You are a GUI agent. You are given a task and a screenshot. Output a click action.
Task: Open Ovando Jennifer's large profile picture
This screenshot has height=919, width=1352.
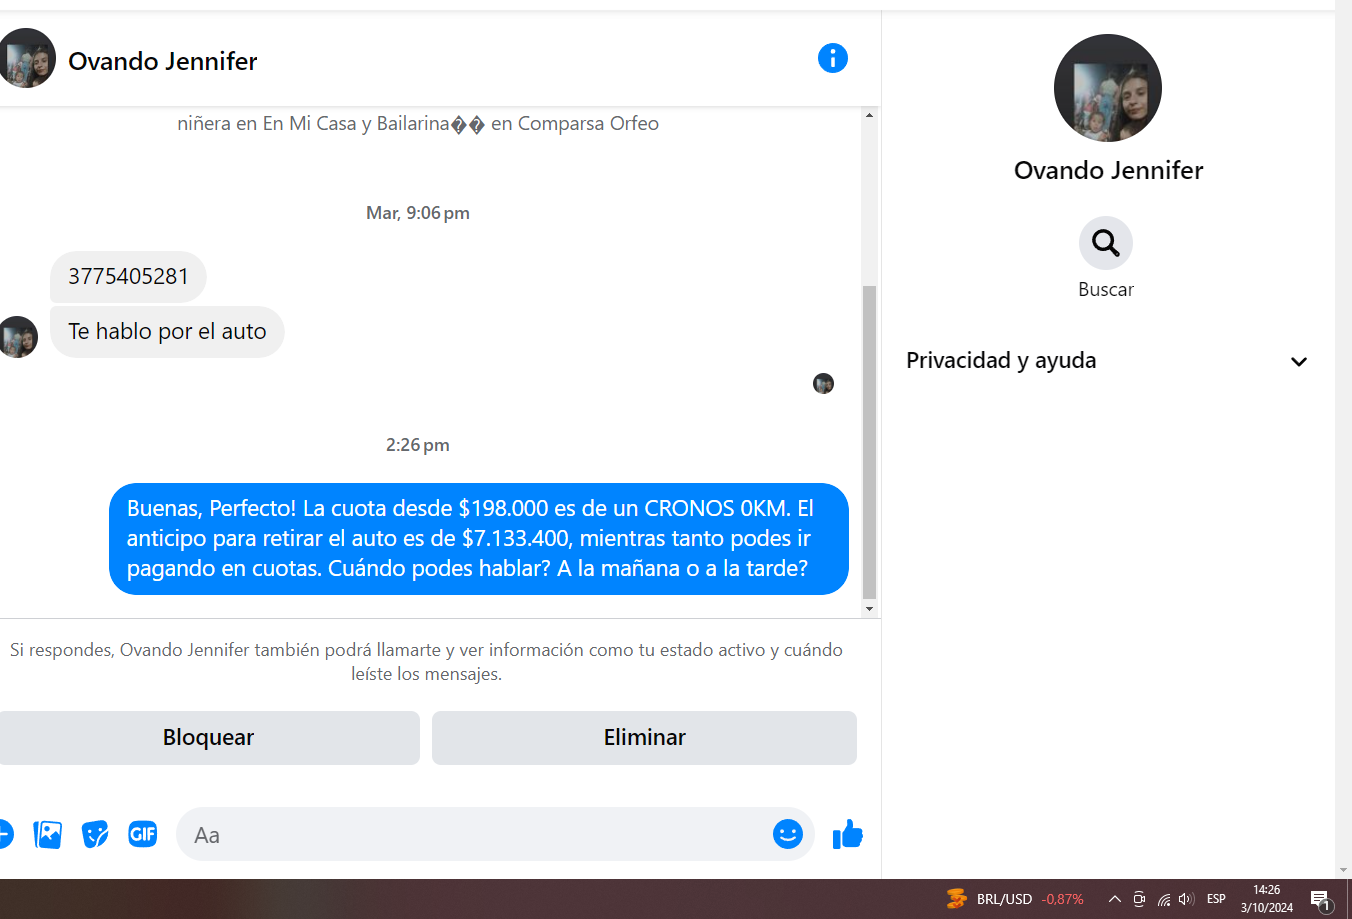tap(1108, 88)
